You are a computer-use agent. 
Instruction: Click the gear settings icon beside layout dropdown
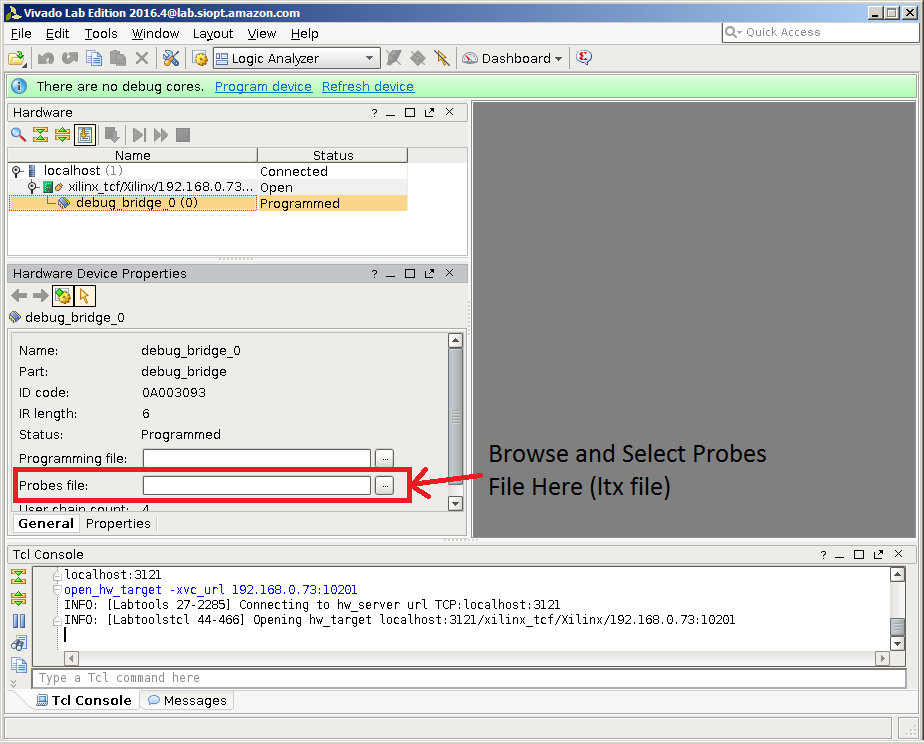pos(200,58)
